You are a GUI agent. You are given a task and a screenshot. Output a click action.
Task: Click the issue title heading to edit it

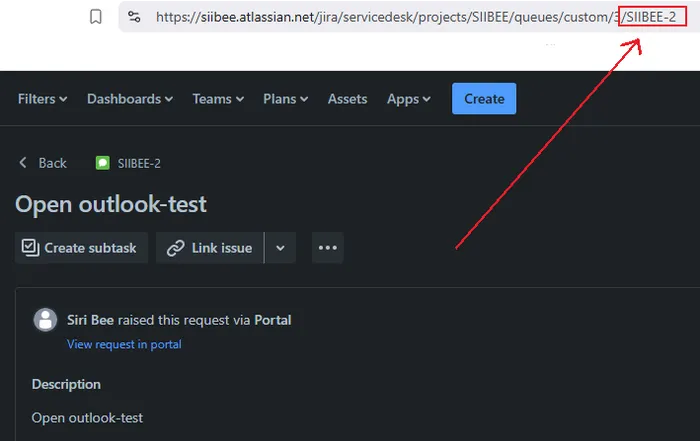(111, 204)
